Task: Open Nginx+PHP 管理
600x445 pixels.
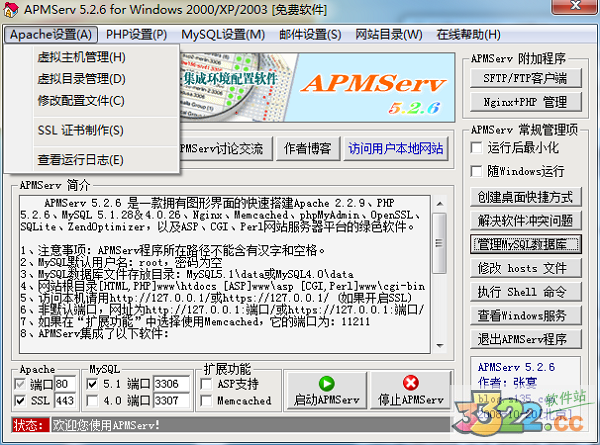Action: (525, 102)
